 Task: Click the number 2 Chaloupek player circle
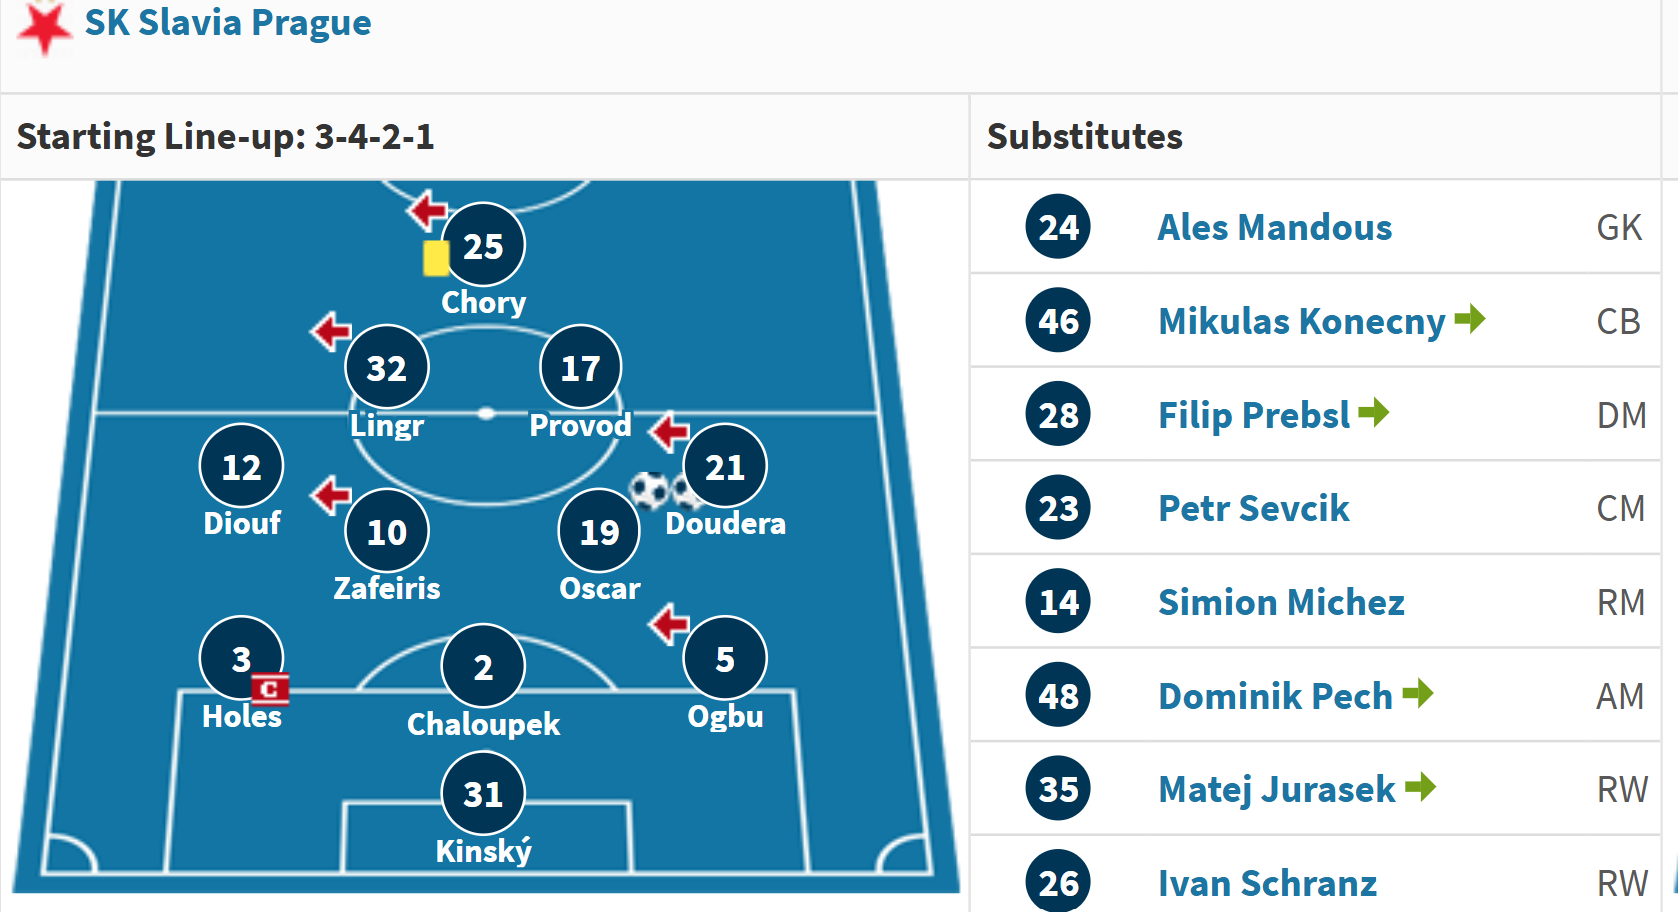pos(483,667)
